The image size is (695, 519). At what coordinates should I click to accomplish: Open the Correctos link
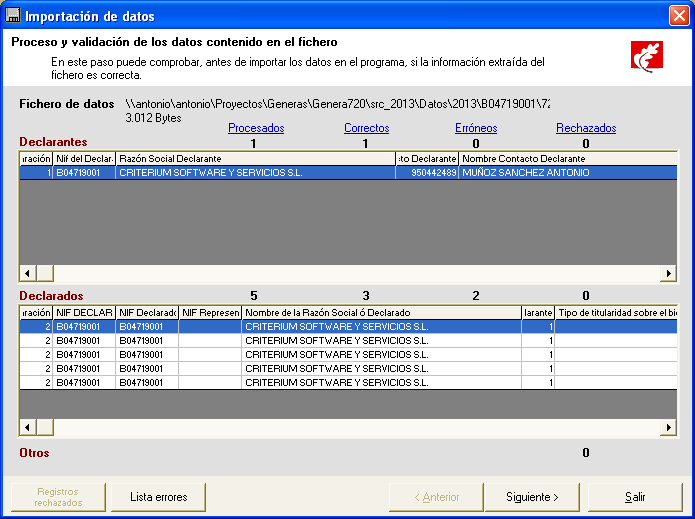coord(367,128)
